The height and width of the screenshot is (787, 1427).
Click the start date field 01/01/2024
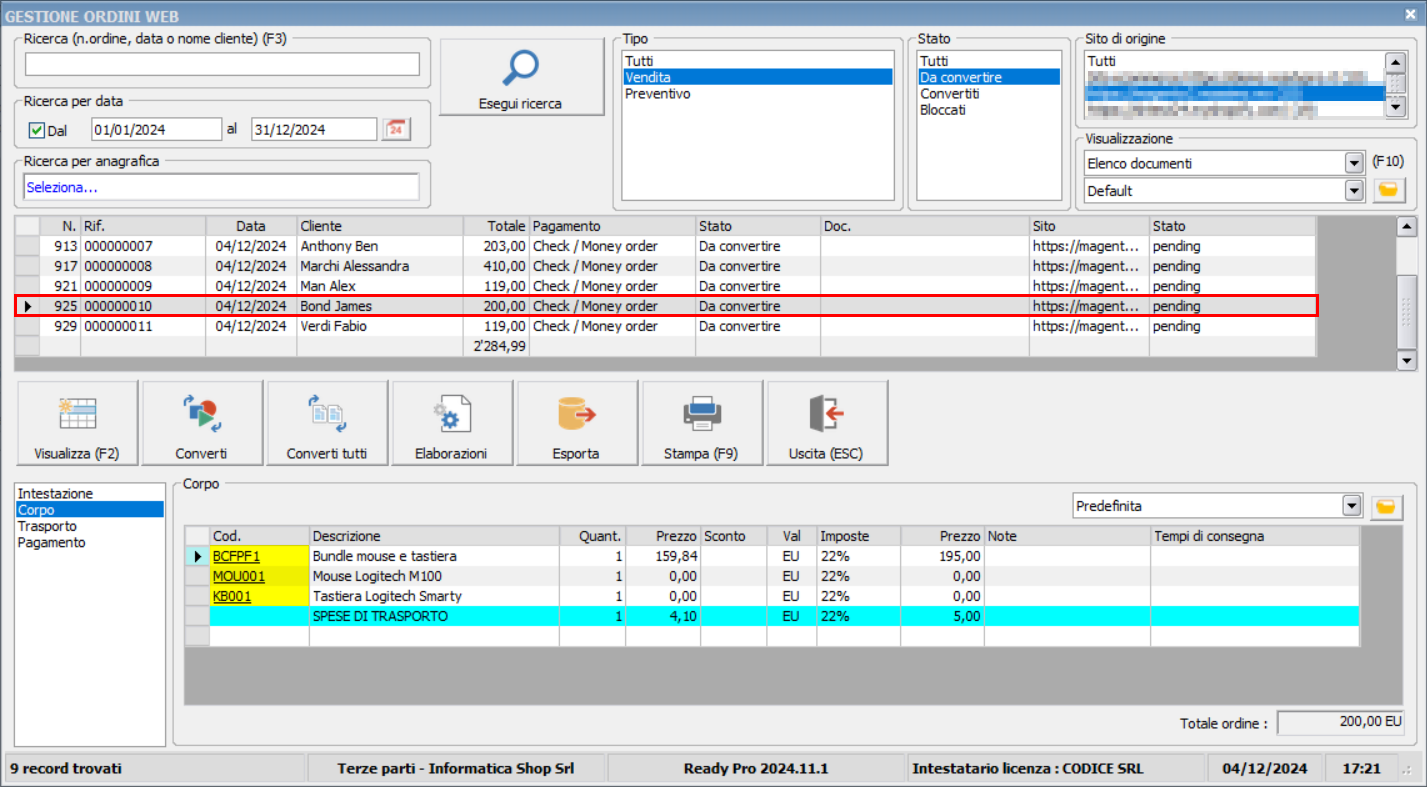click(156, 129)
